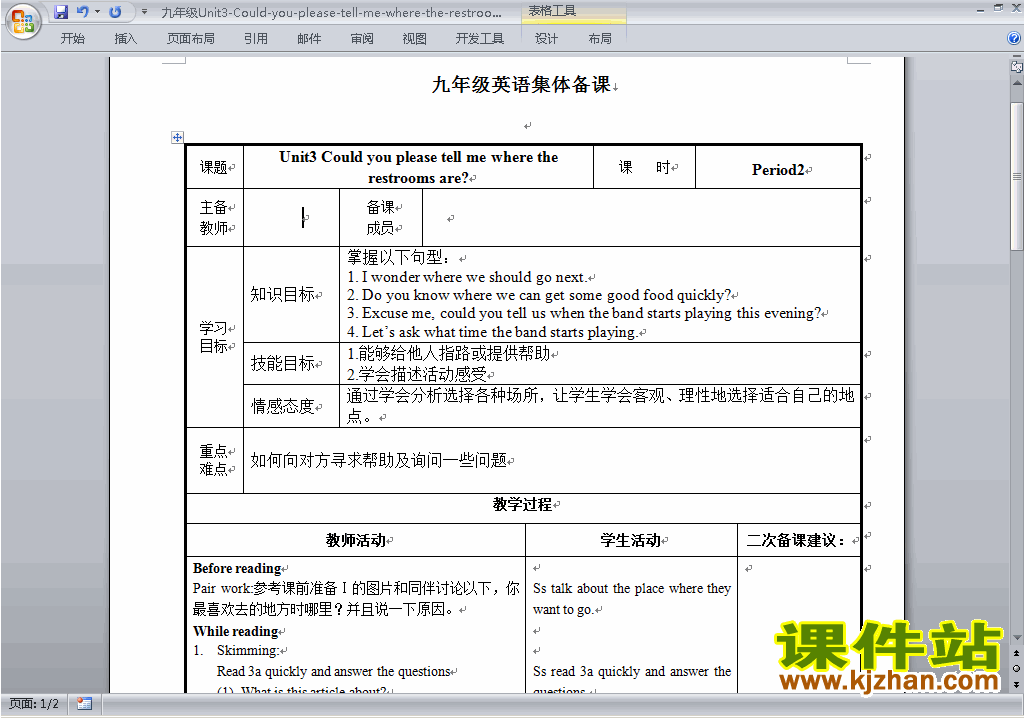Click the 情感态度 cell

[291, 406]
